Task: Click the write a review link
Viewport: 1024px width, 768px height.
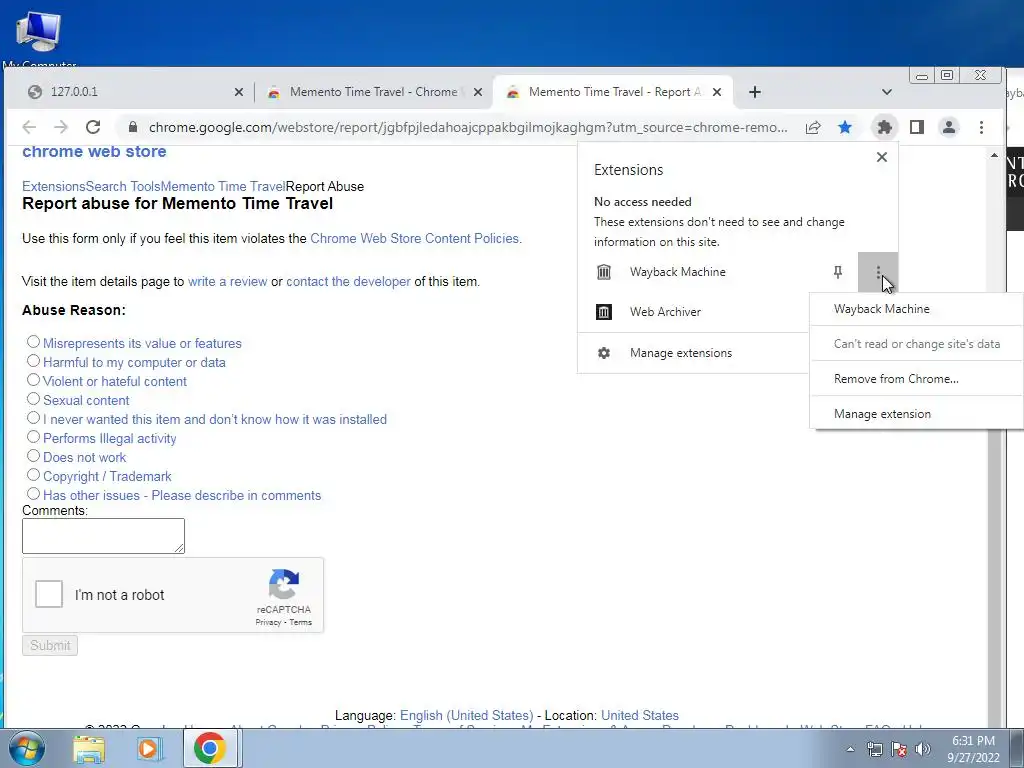Action: pos(227,281)
